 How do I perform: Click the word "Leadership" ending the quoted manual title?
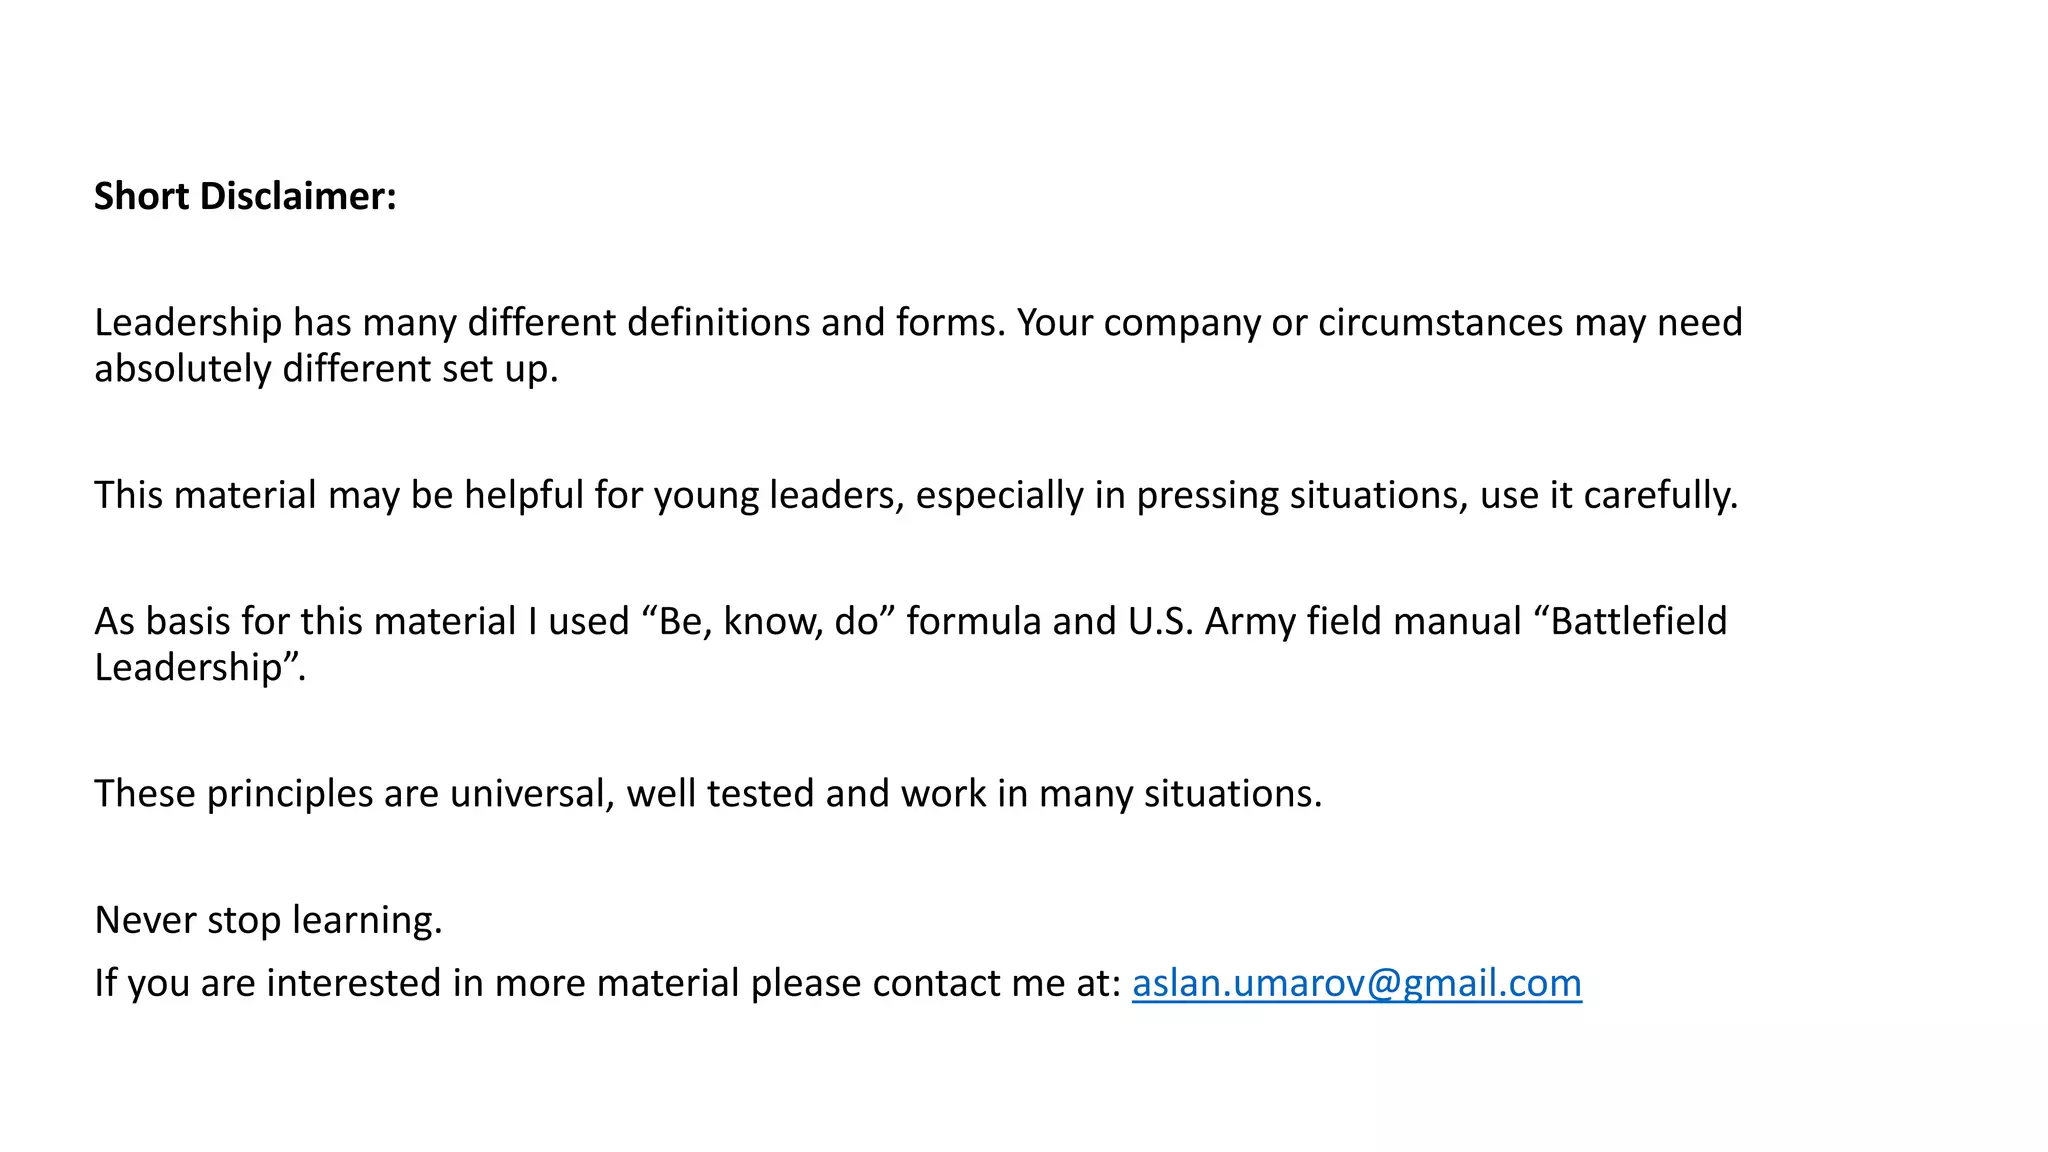[x=188, y=667]
